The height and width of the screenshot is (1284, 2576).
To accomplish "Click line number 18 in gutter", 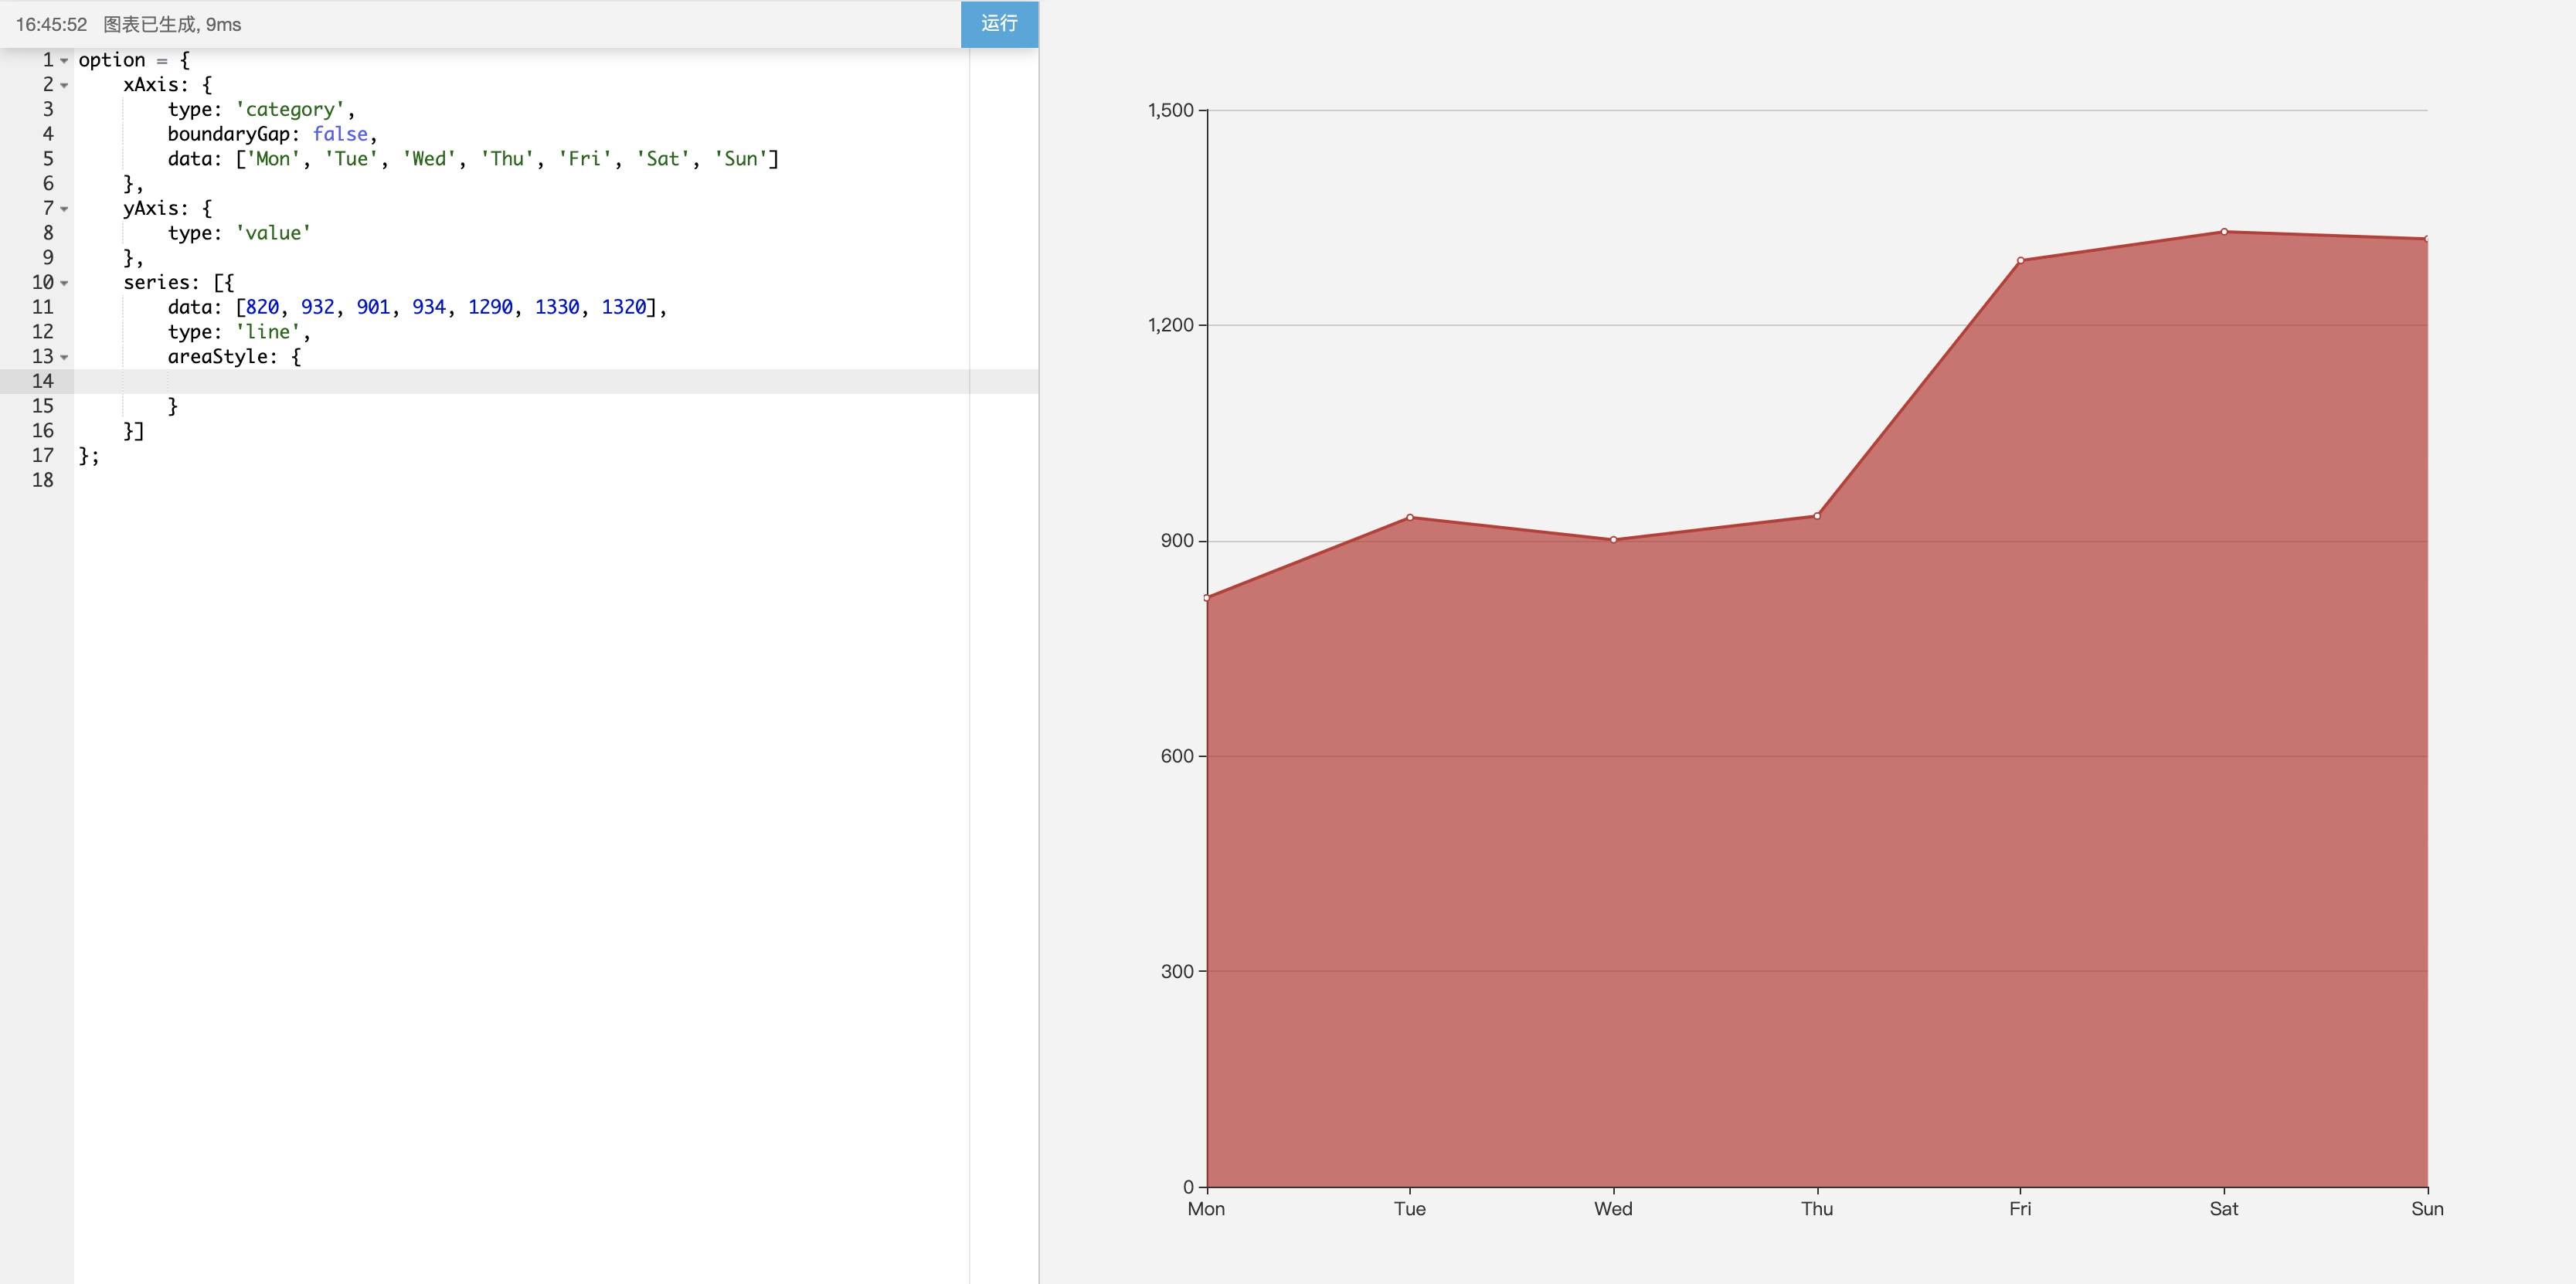I will coord(43,480).
